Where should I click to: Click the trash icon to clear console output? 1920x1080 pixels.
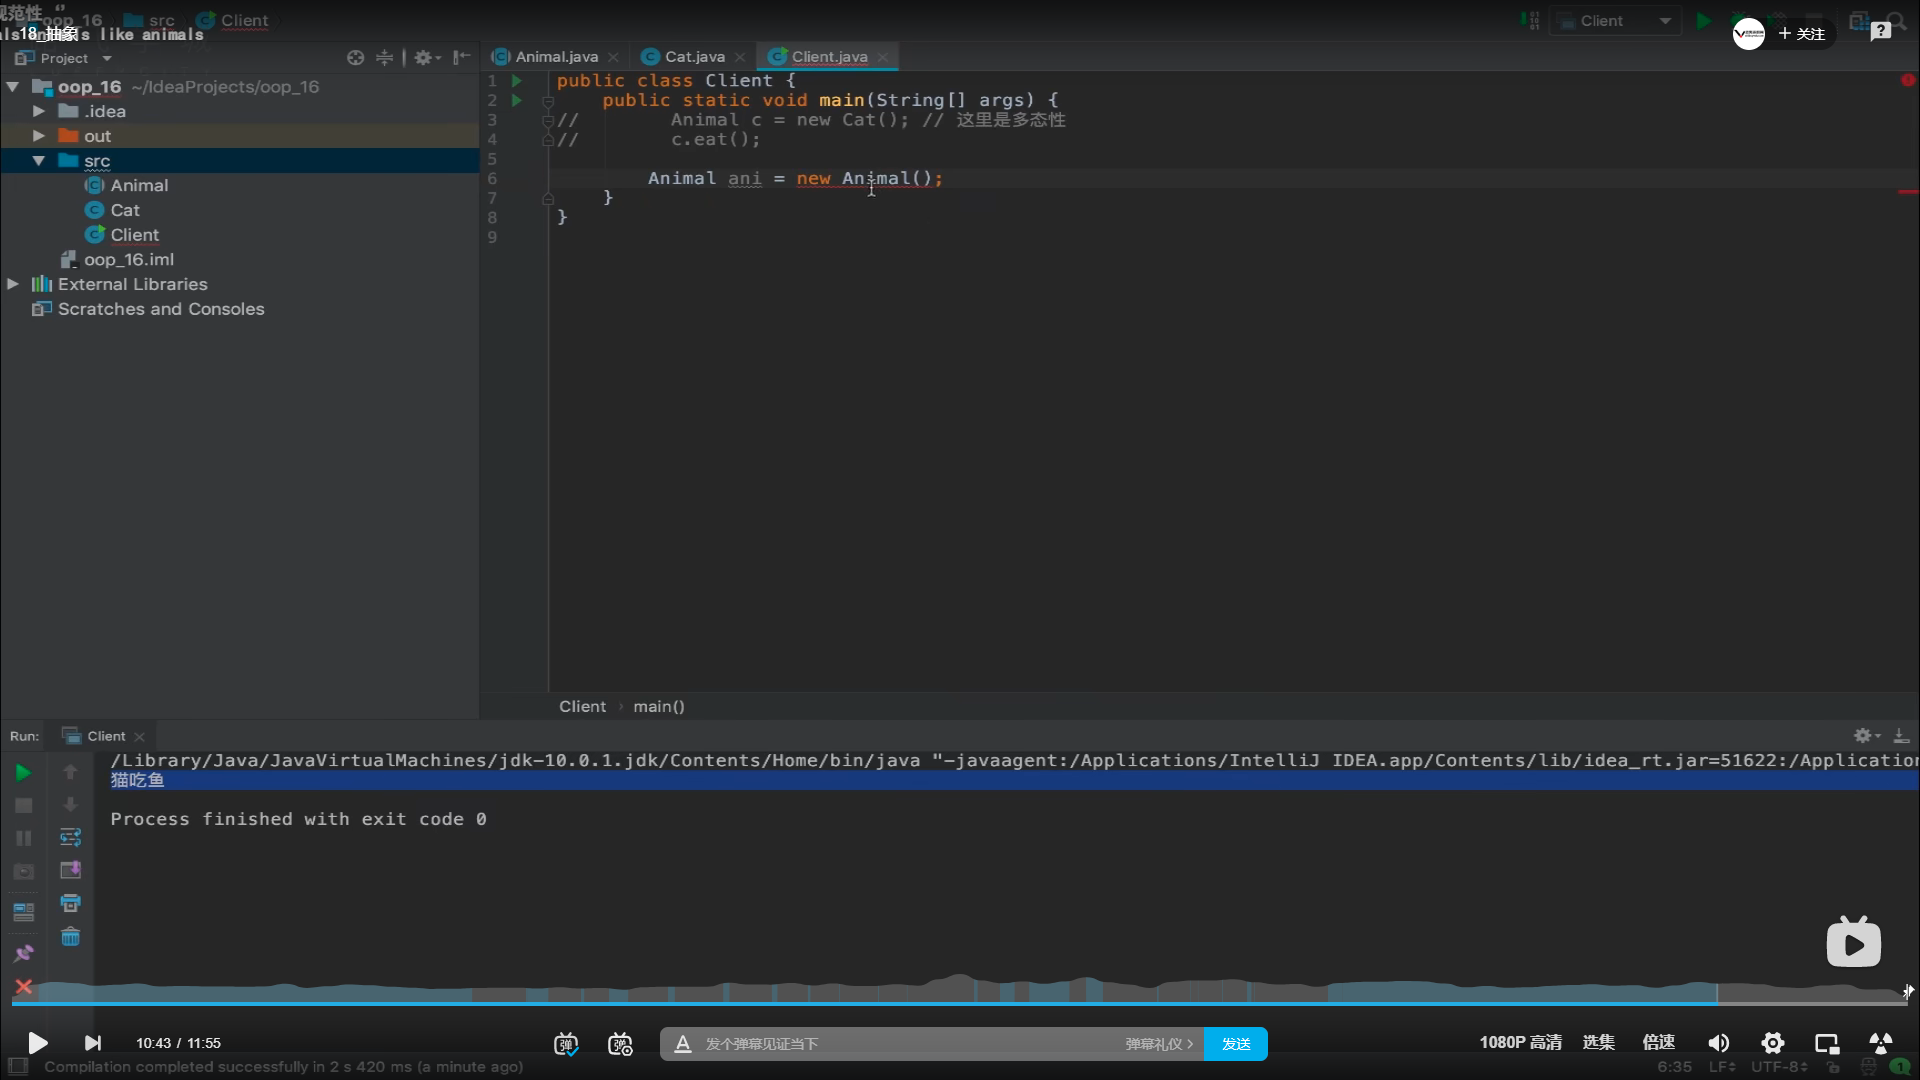click(70, 937)
